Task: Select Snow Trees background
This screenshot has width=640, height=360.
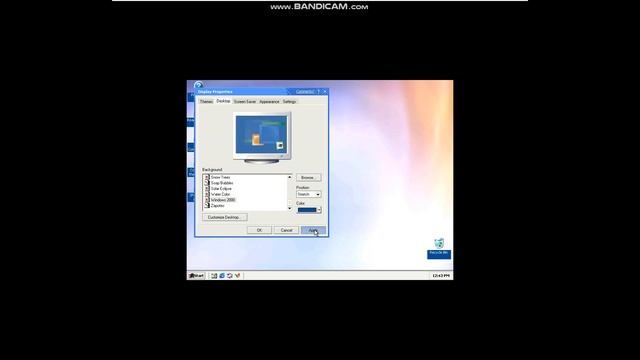Action: click(220, 177)
